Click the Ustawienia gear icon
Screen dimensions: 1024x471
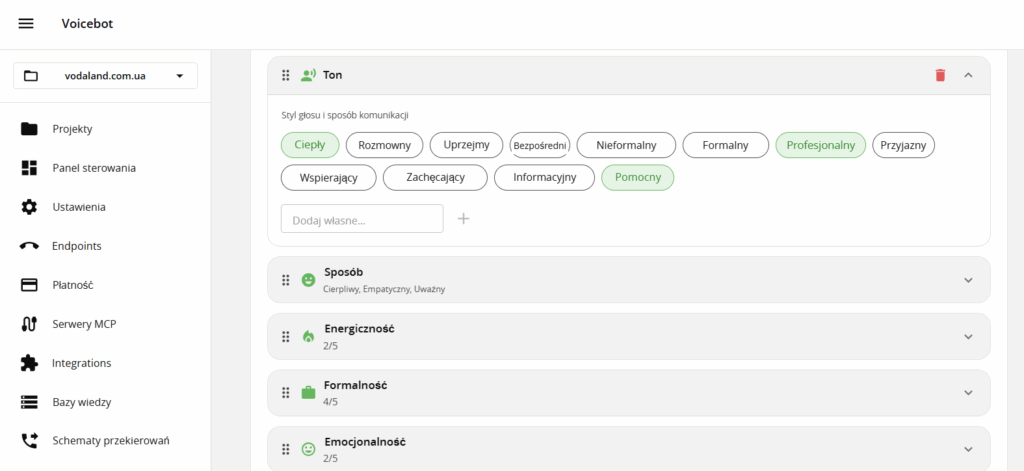click(x=29, y=207)
